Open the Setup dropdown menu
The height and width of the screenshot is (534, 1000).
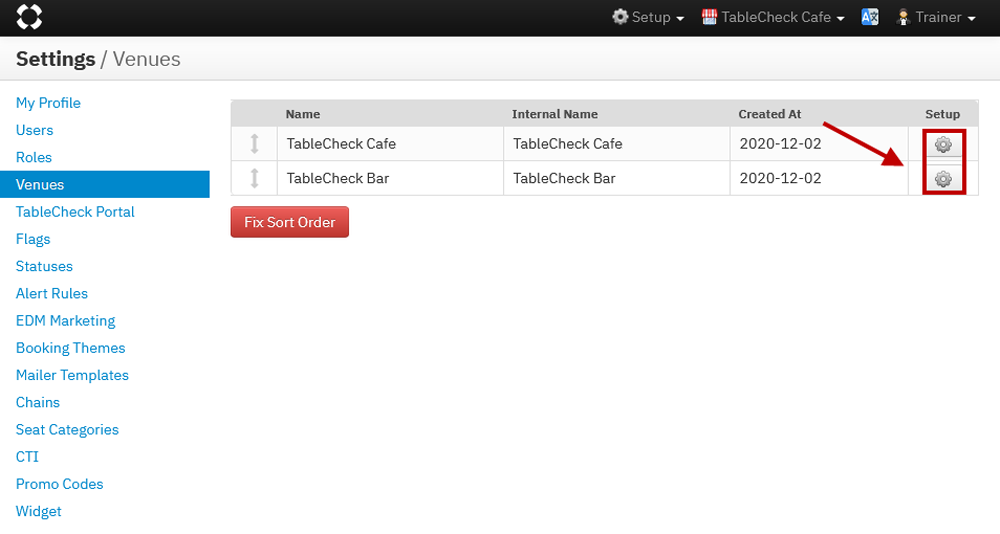tap(648, 17)
